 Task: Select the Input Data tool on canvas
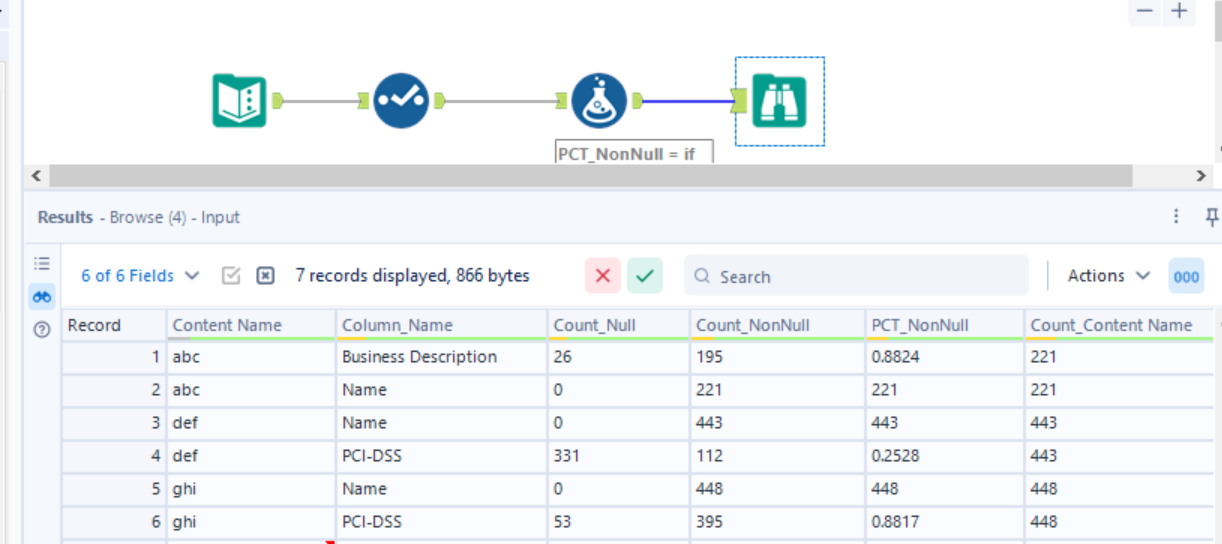tap(239, 100)
